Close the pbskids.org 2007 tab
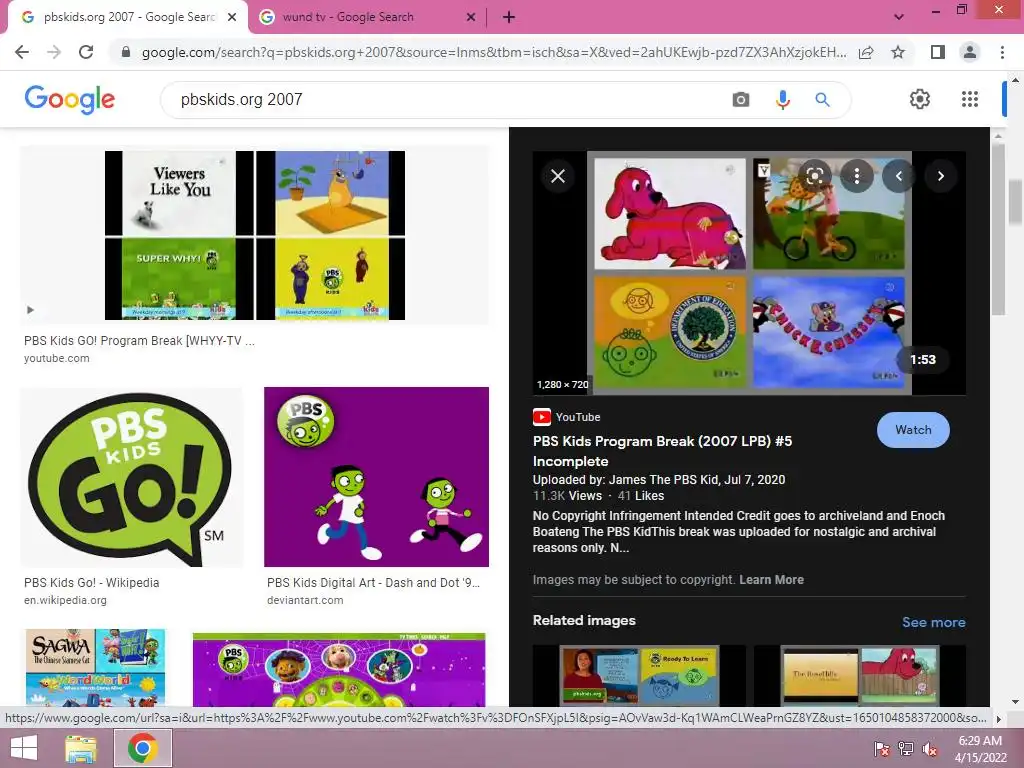The height and width of the screenshot is (768, 1024). point(232,18)
